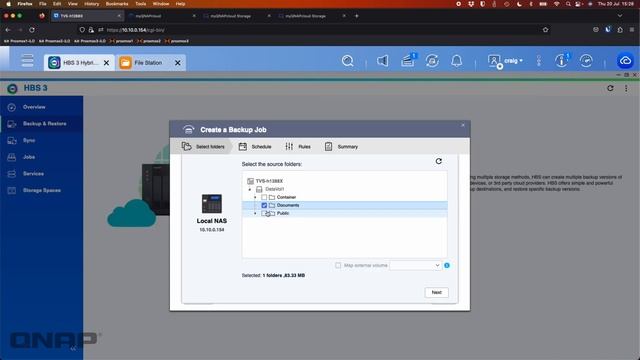
Task: Expand the Container folder node
Action: pos(256,198)
